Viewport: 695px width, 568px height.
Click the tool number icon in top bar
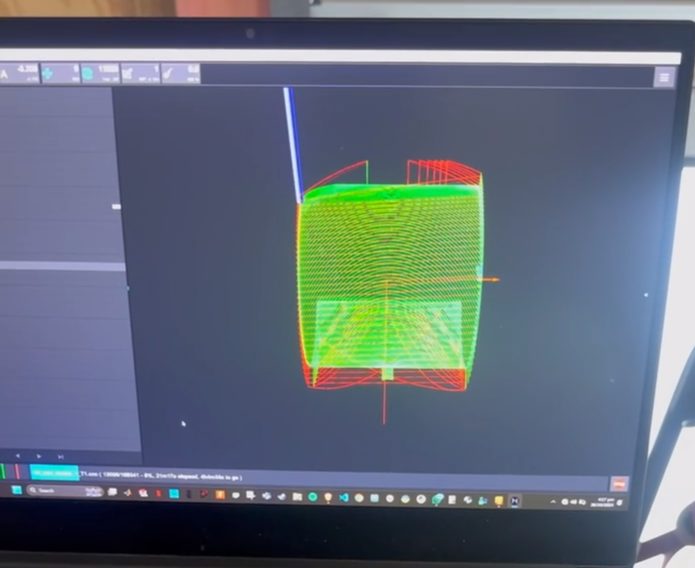click(128, 74)
